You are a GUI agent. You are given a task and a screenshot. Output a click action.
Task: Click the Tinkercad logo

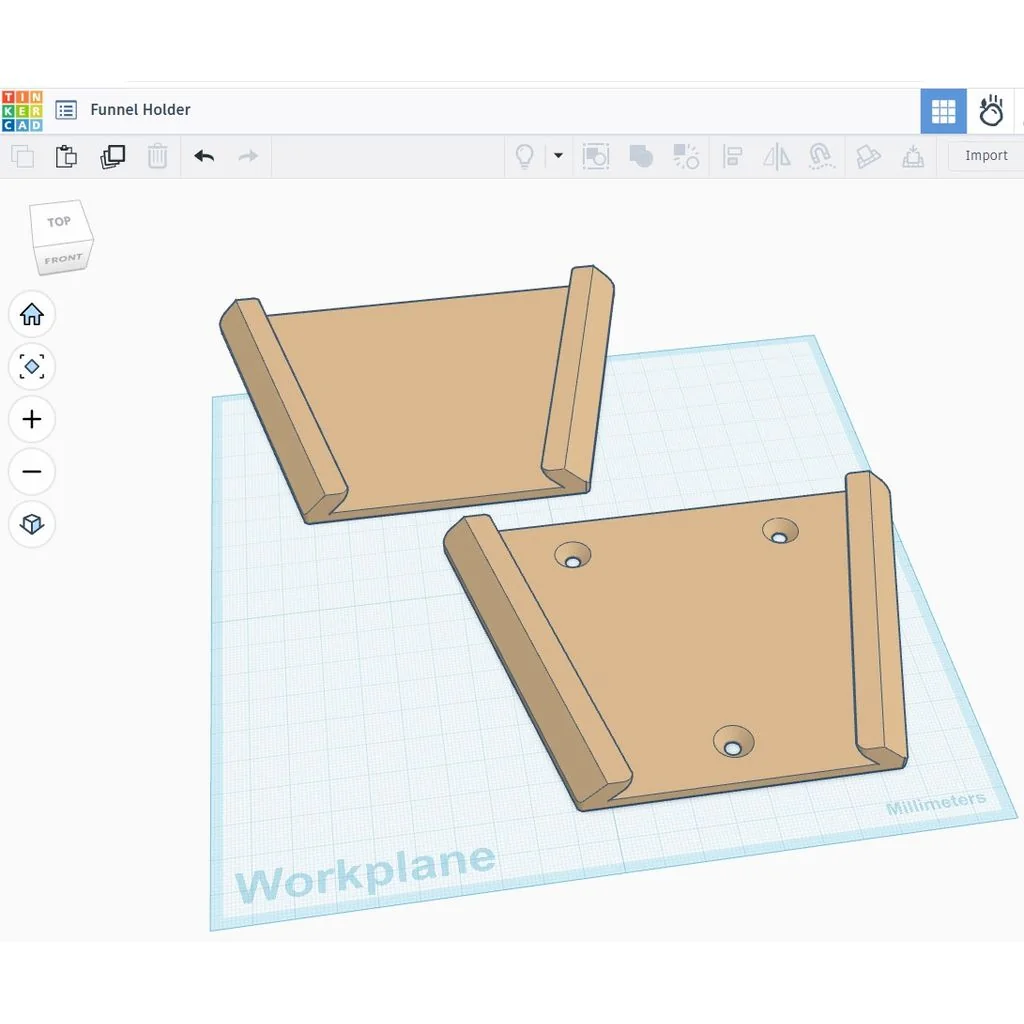pyautogui.click(x=22, y=110)
